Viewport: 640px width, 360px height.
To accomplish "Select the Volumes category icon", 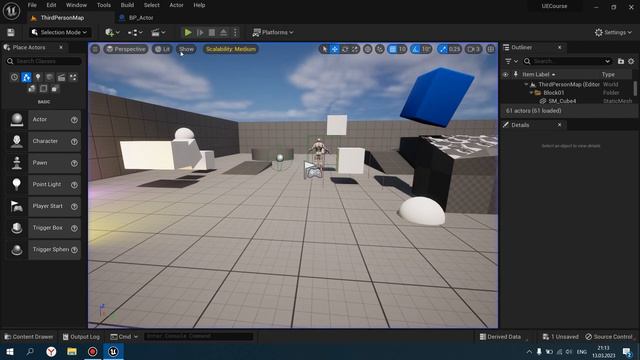I will [43, 89].
